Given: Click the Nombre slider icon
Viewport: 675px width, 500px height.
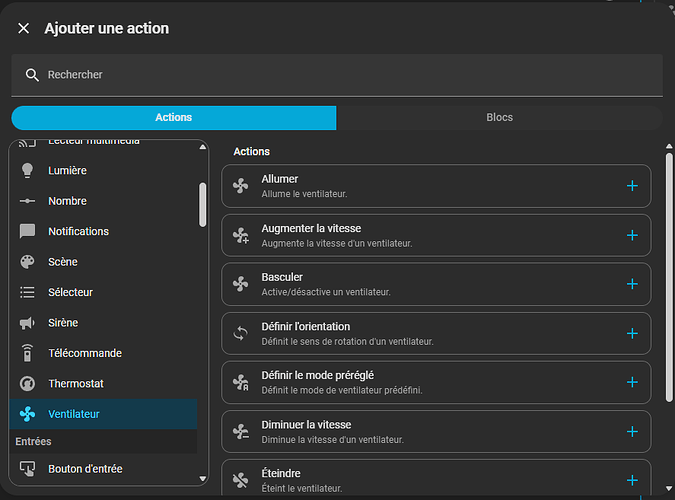Looking at the screenshot, I should coord(28,201).
